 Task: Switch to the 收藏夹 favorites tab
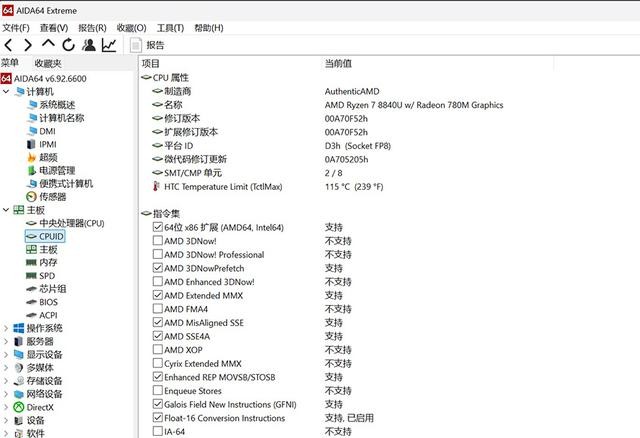(48, 63)
